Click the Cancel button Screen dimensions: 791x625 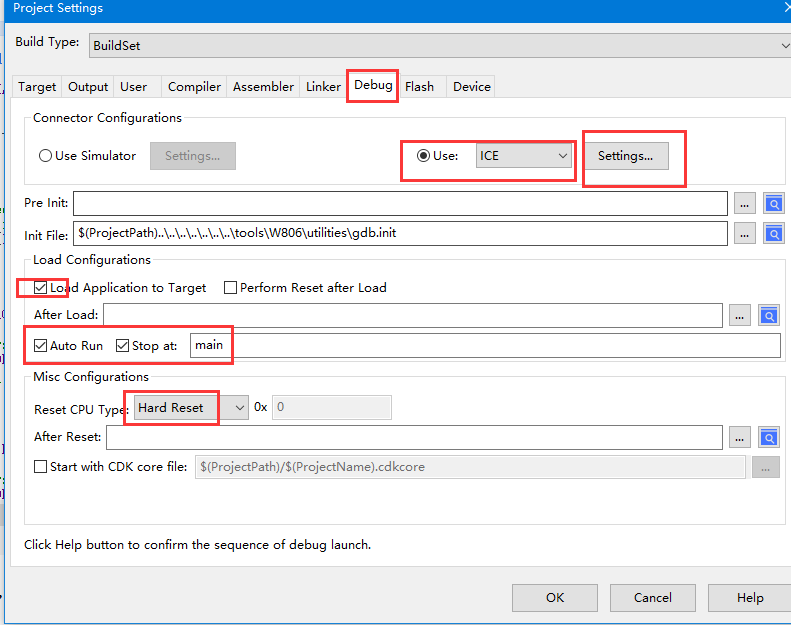tap(653, 598)
